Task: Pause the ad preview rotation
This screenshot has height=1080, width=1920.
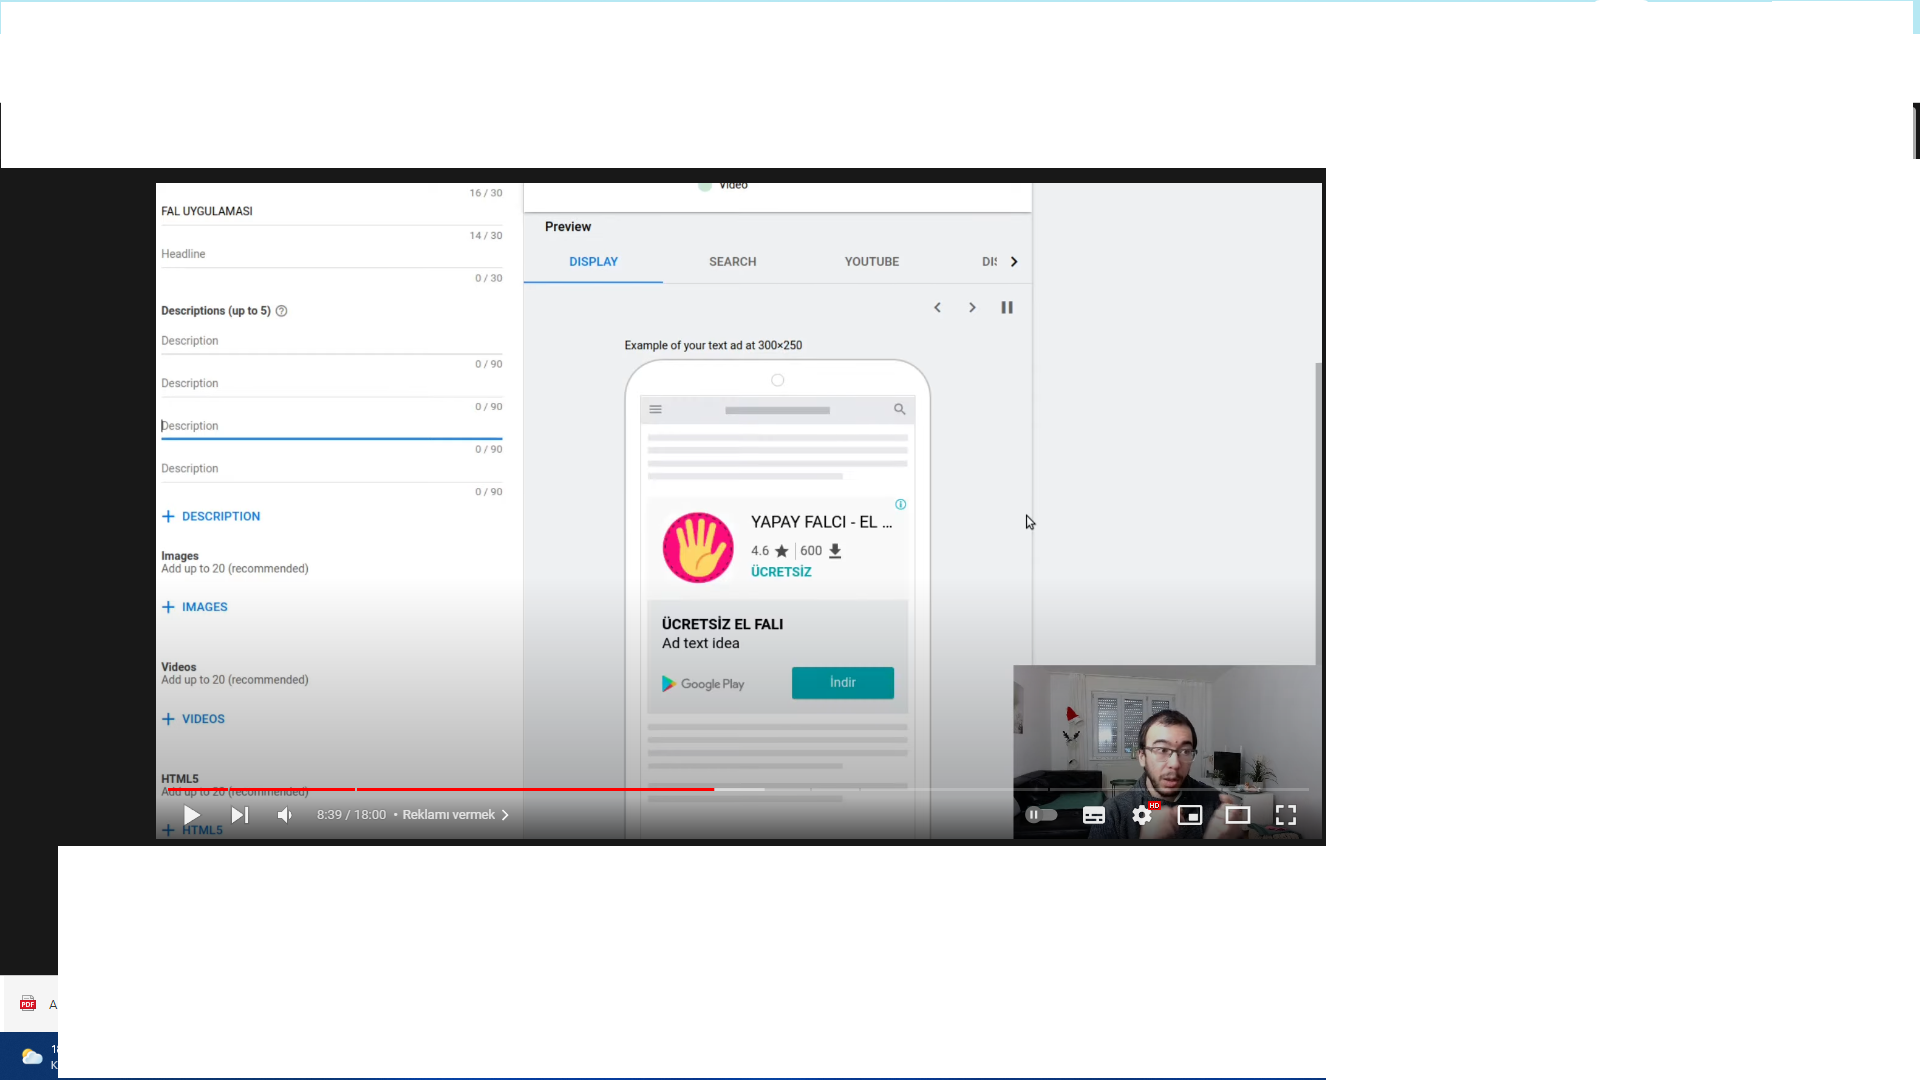Action: [x=1007, y=308]
